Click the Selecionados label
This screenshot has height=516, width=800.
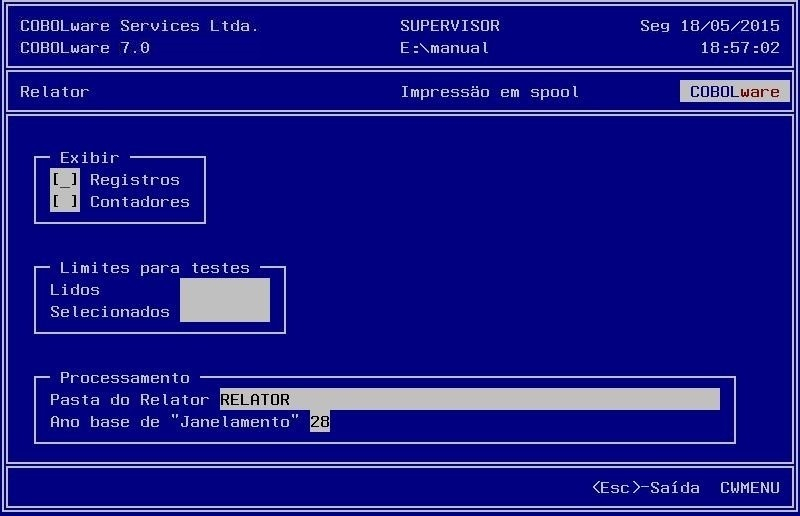point(110,311)
